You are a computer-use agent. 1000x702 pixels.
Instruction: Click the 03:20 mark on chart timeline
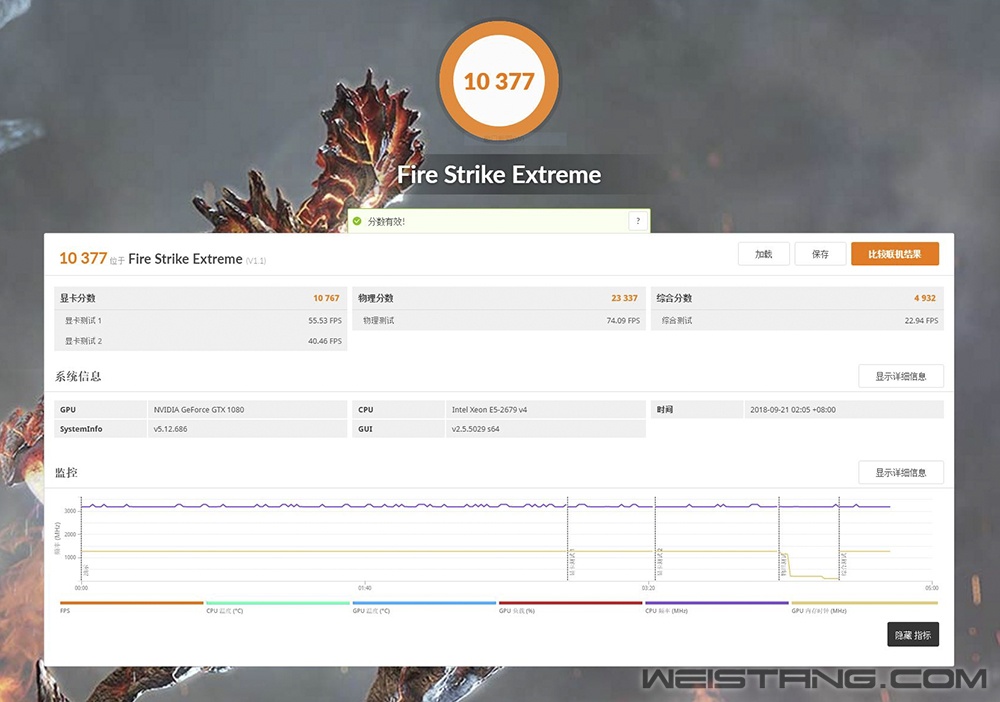click(649, 588)
